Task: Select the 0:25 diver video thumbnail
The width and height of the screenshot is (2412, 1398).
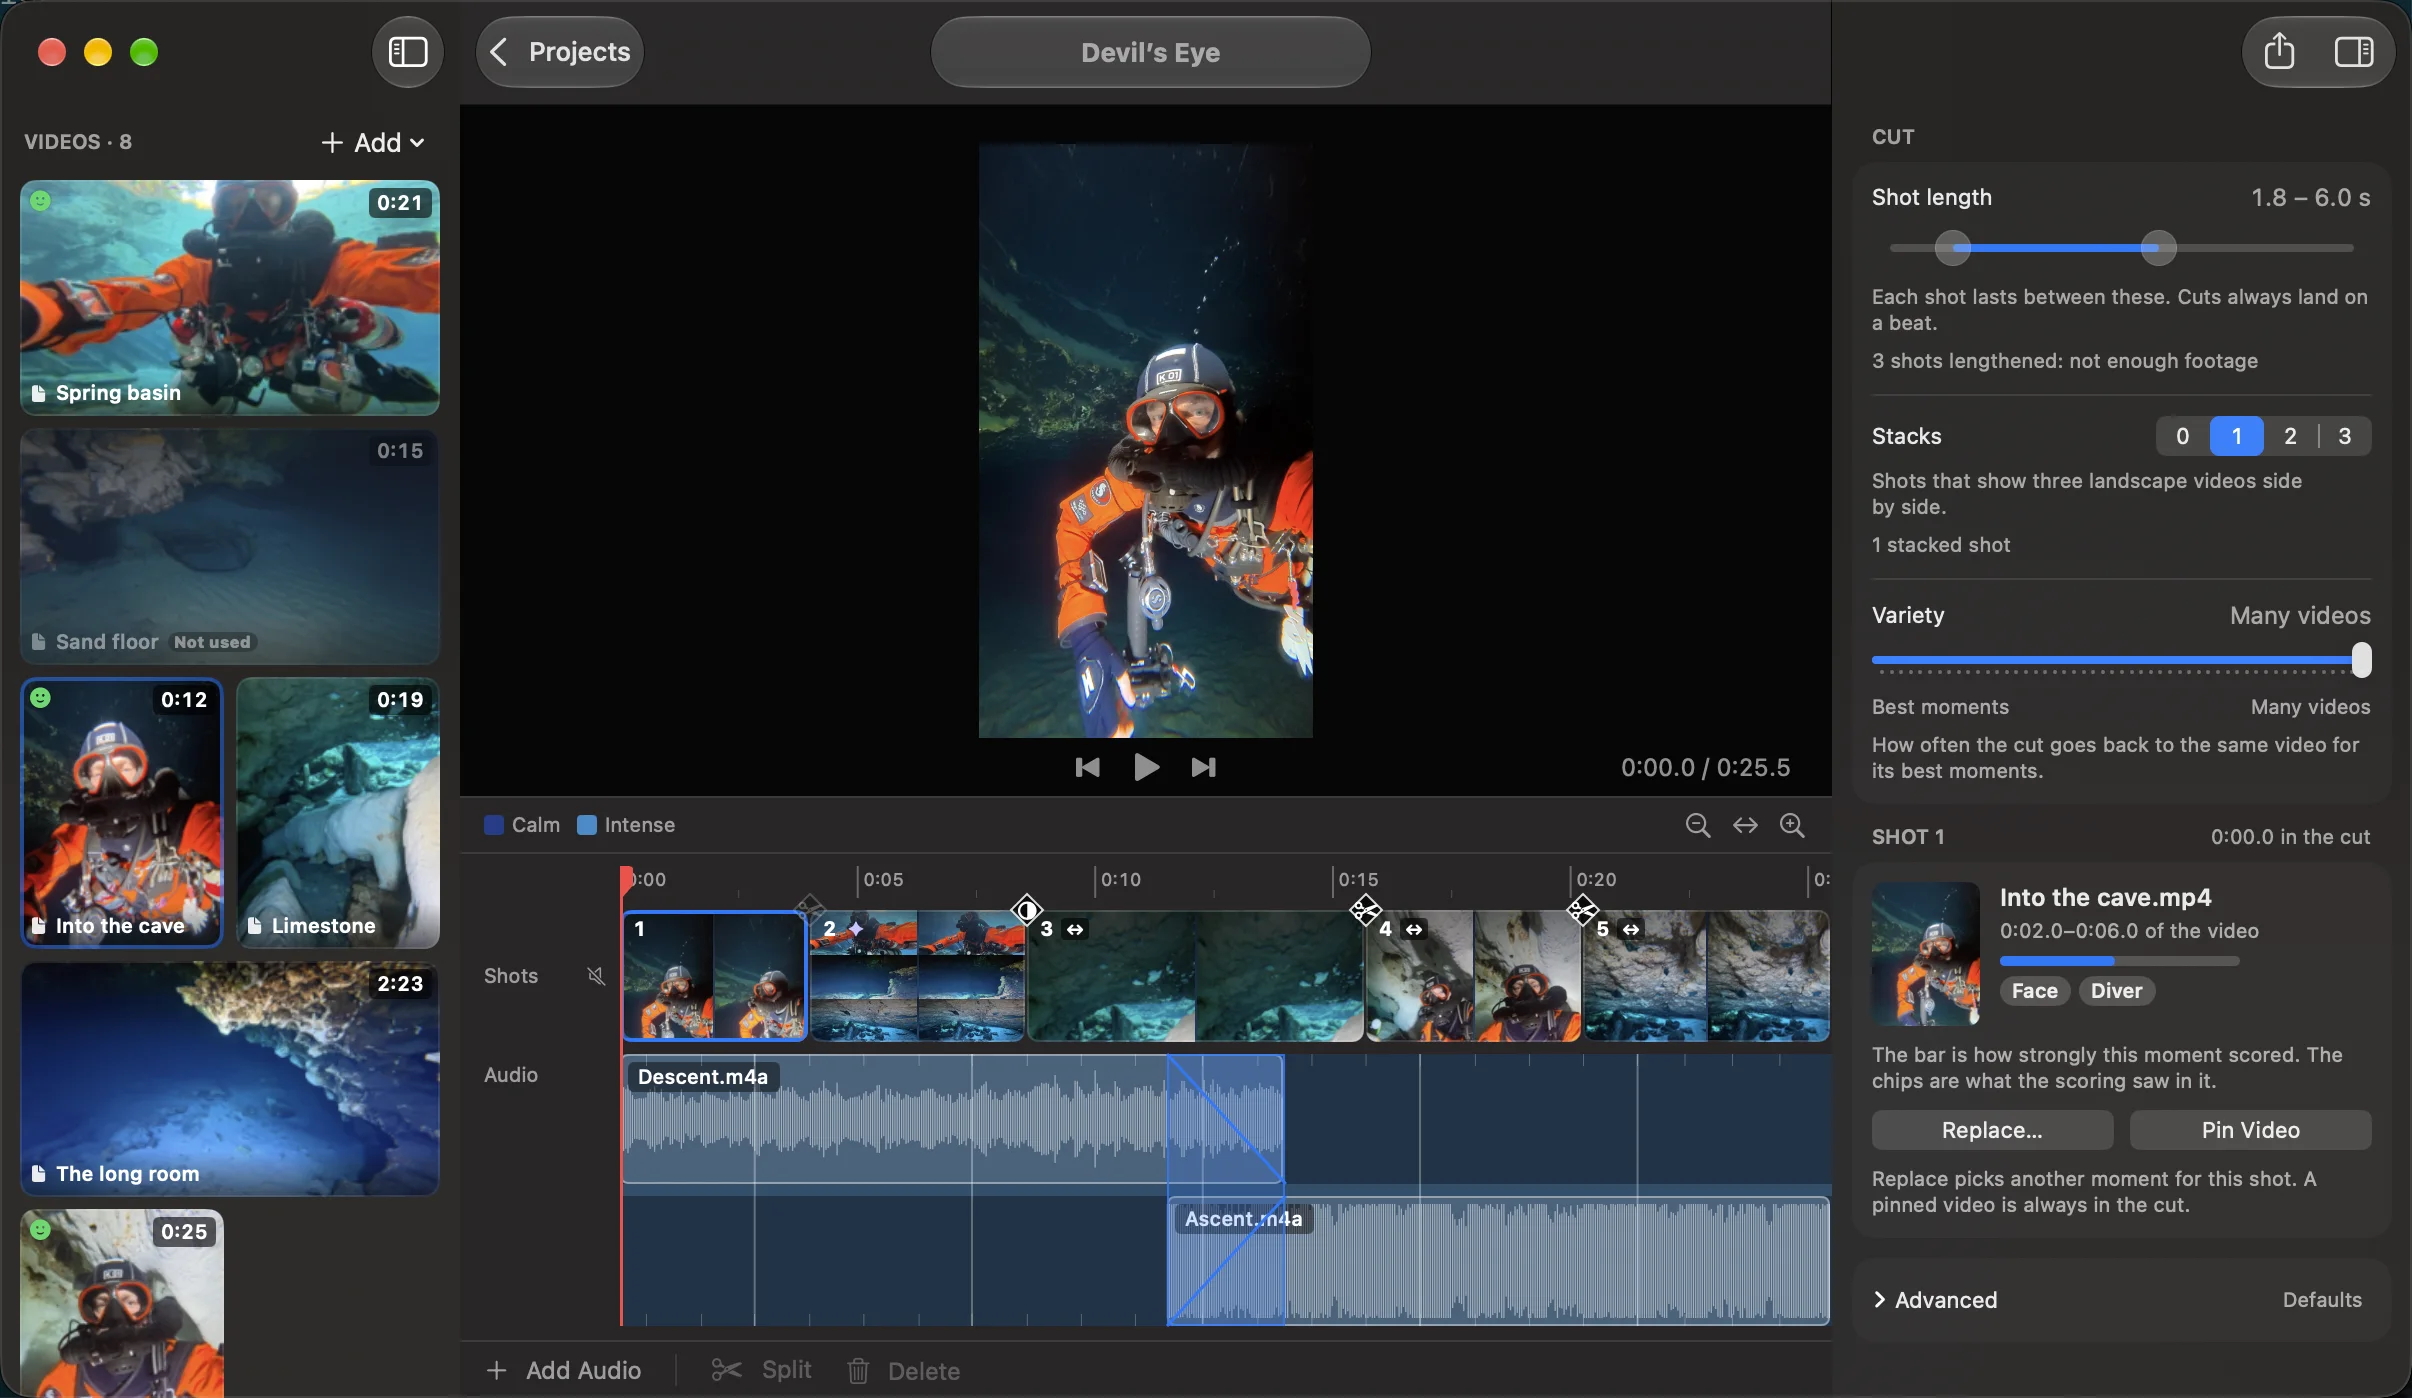Action: pos(122,1303)
